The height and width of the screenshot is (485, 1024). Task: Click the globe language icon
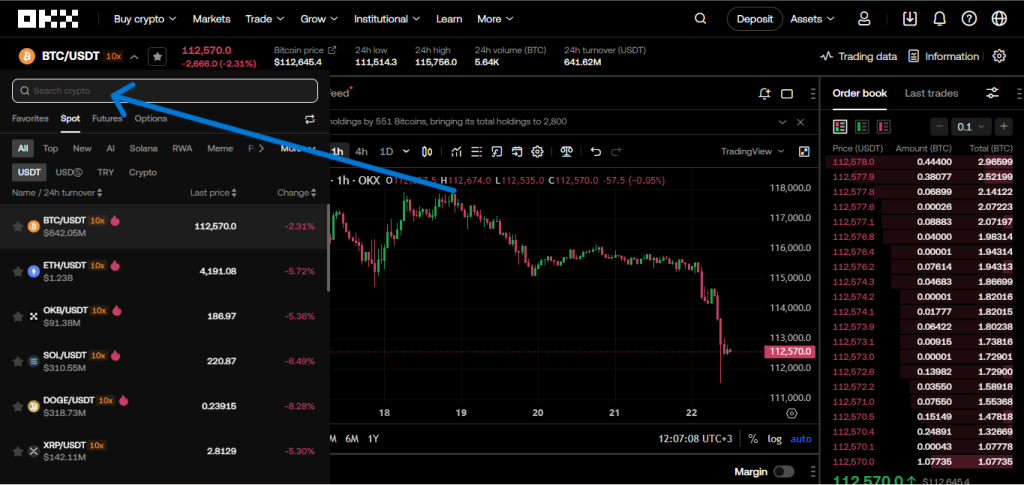pos(998,19)
